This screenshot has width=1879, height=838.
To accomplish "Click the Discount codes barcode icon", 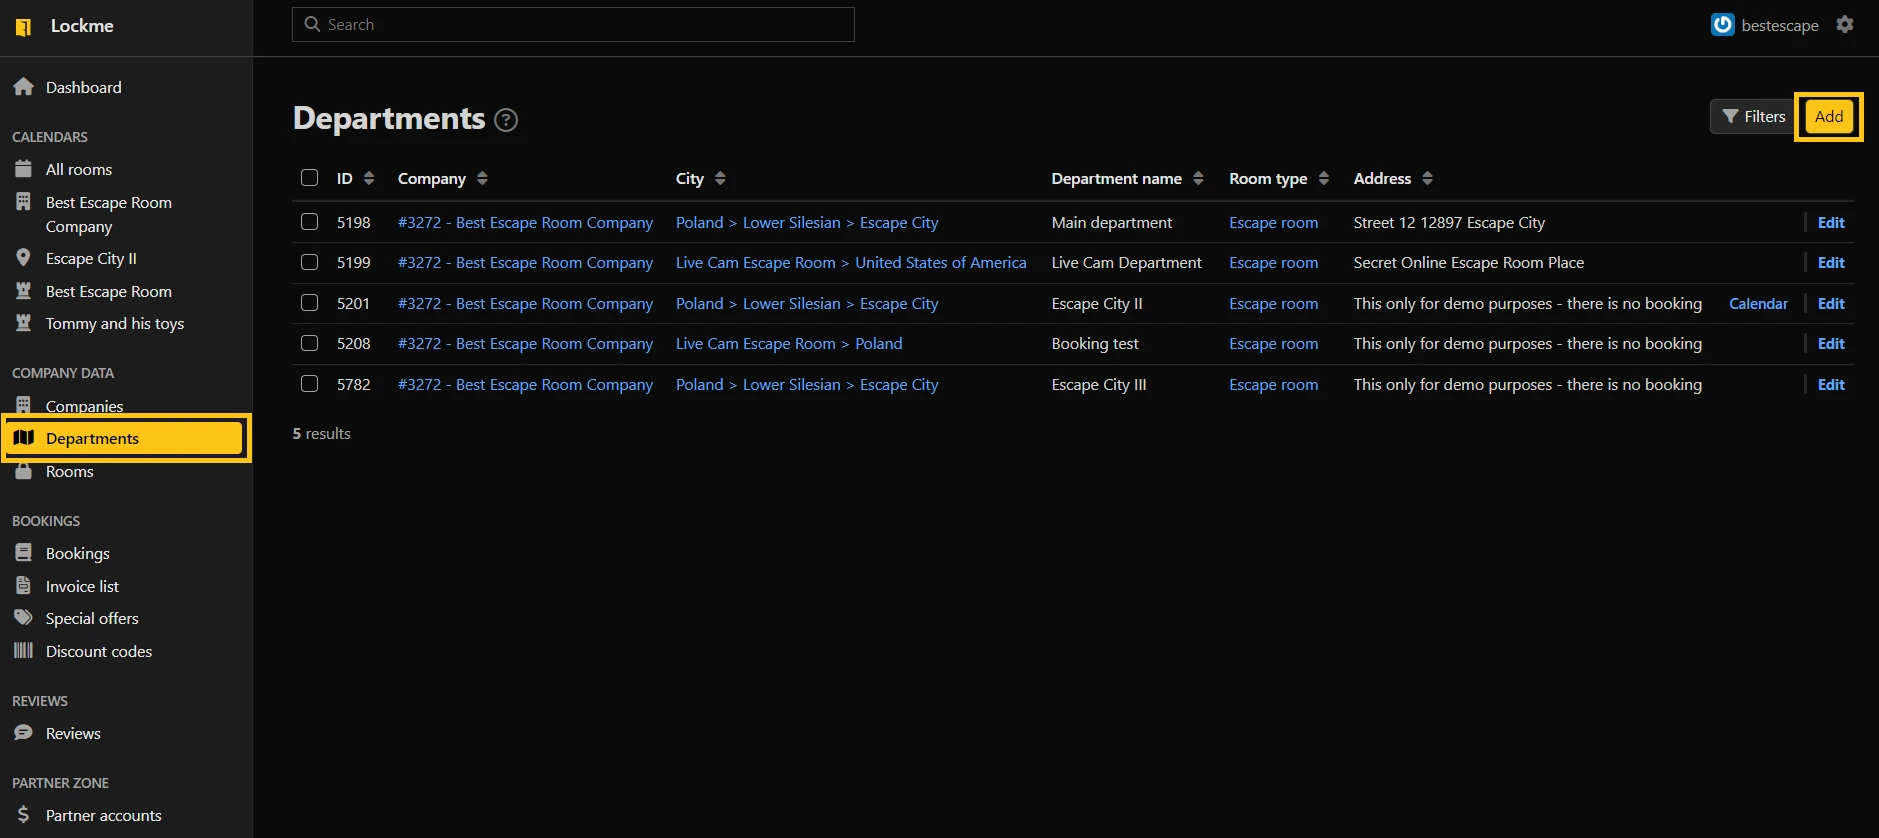I will point(24,651).
